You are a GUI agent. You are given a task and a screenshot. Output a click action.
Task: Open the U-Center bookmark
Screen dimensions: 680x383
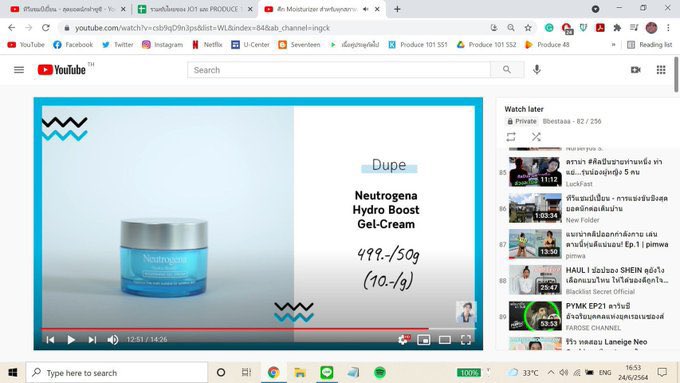(250, 45)
